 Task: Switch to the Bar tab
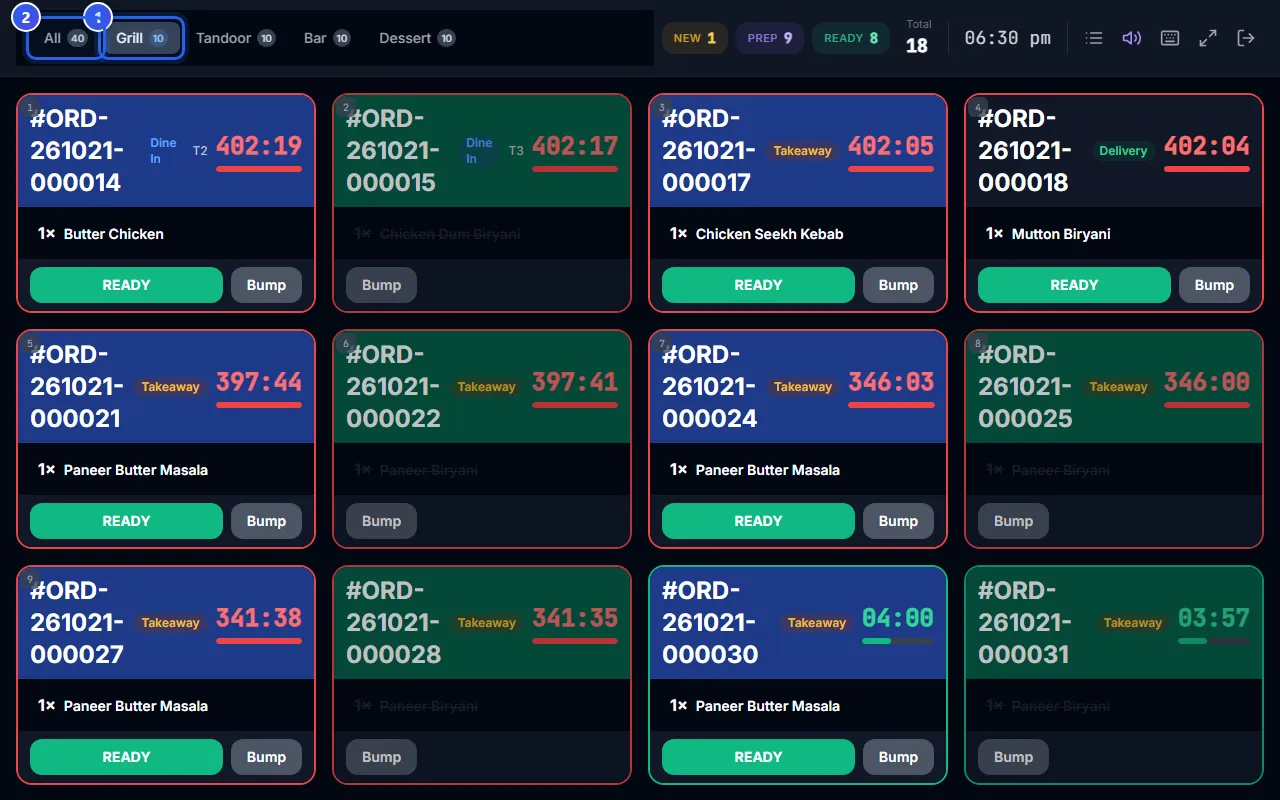pos(327,38)
